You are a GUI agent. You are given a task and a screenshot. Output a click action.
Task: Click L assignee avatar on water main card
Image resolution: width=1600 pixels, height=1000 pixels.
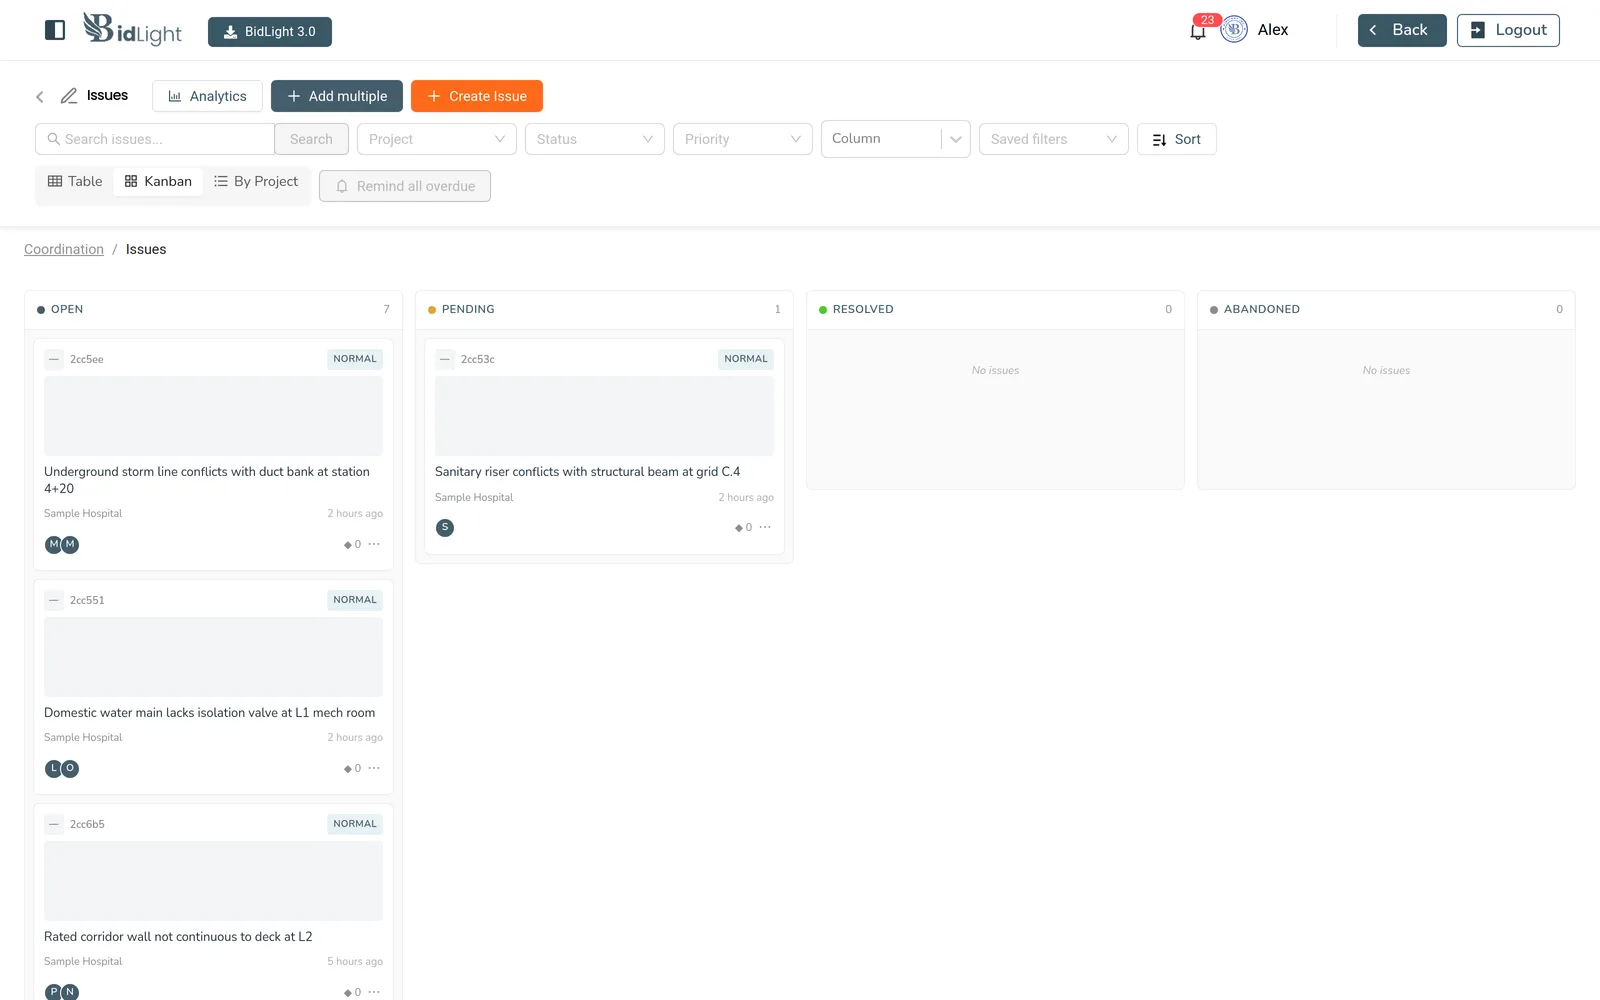point(54,769)
